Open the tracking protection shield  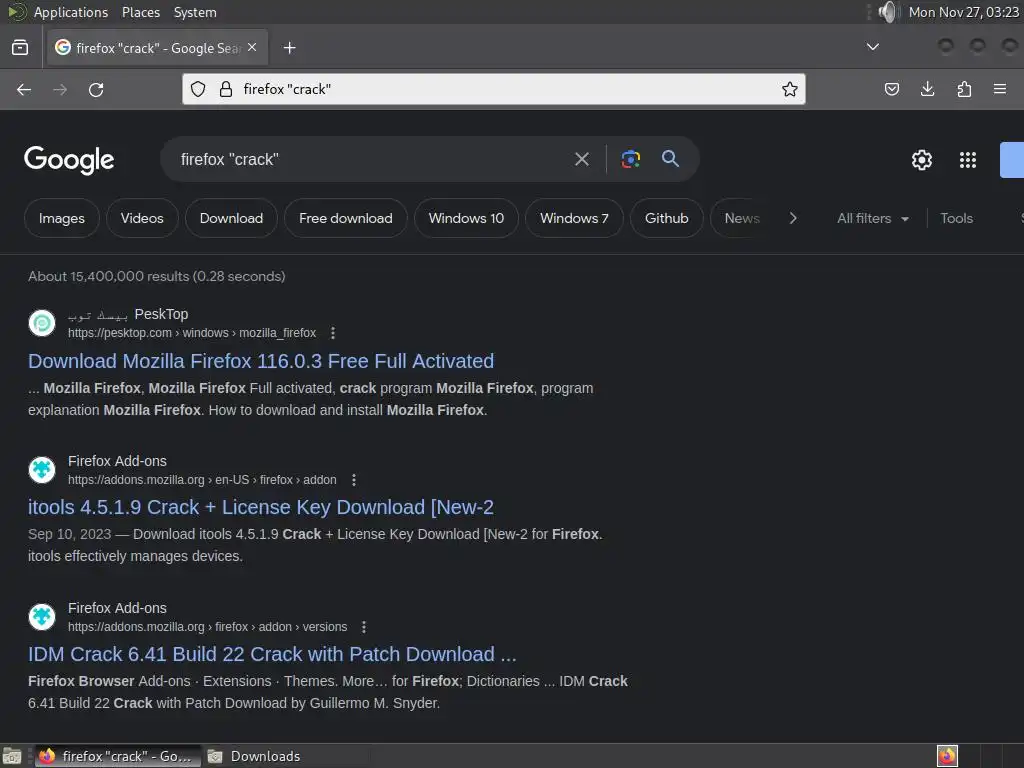click(x=198, y=89)
